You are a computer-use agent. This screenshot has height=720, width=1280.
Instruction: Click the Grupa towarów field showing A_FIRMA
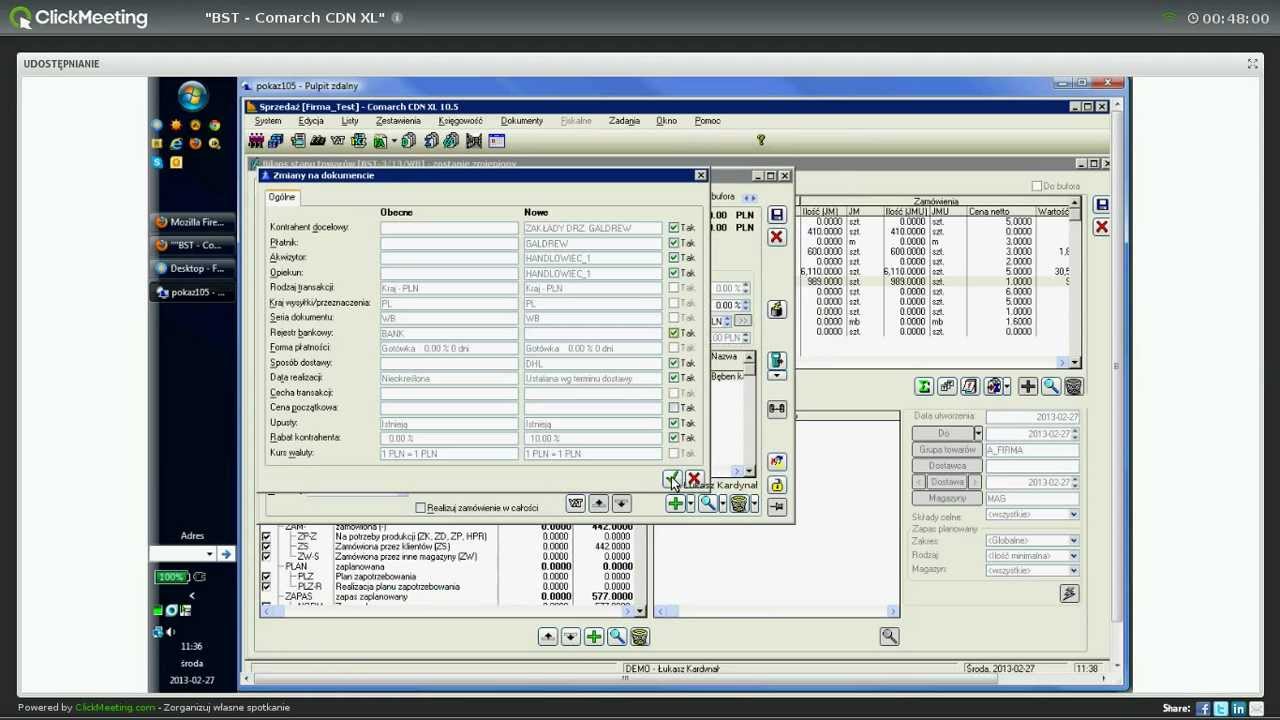pos(1032,450)
